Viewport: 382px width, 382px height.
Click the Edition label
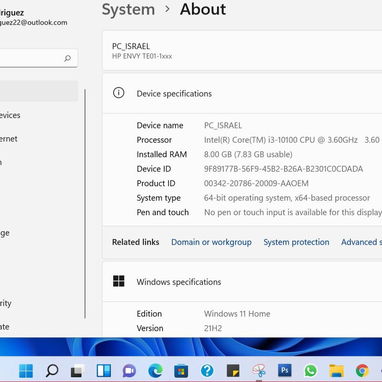(149, 313)
